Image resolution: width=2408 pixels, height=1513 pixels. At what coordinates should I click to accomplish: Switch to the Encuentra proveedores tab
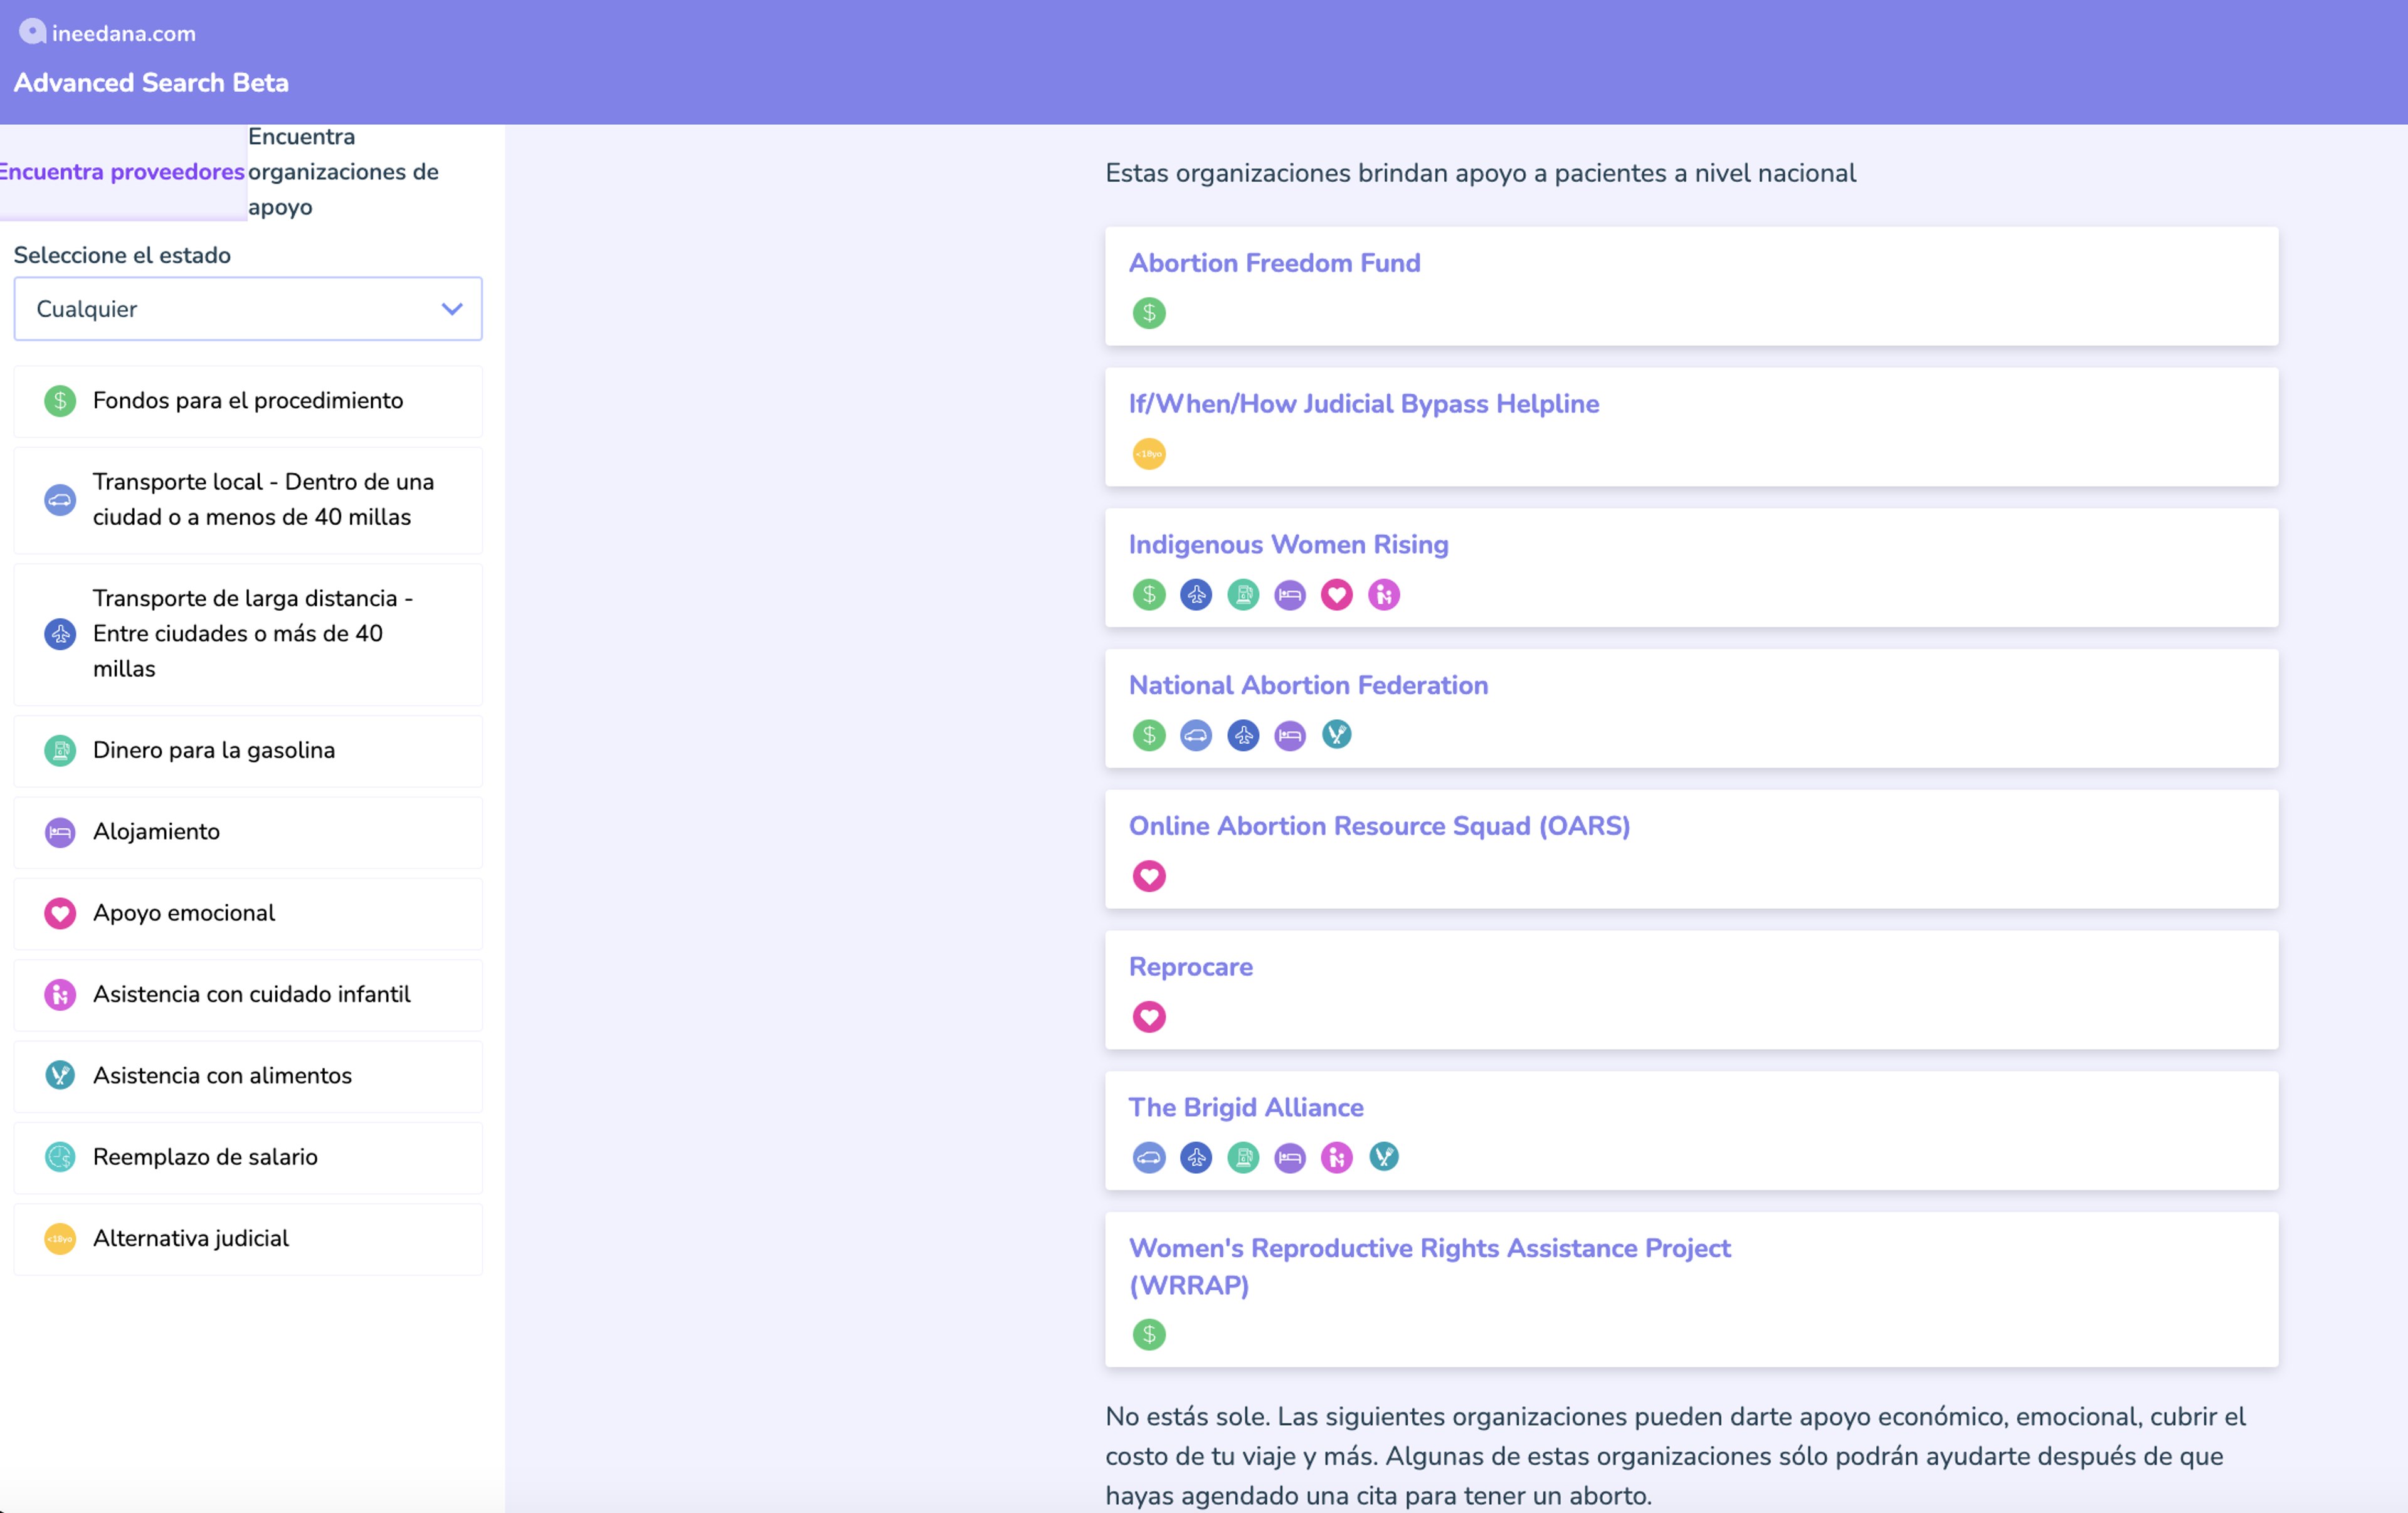(x=122, y=172)
